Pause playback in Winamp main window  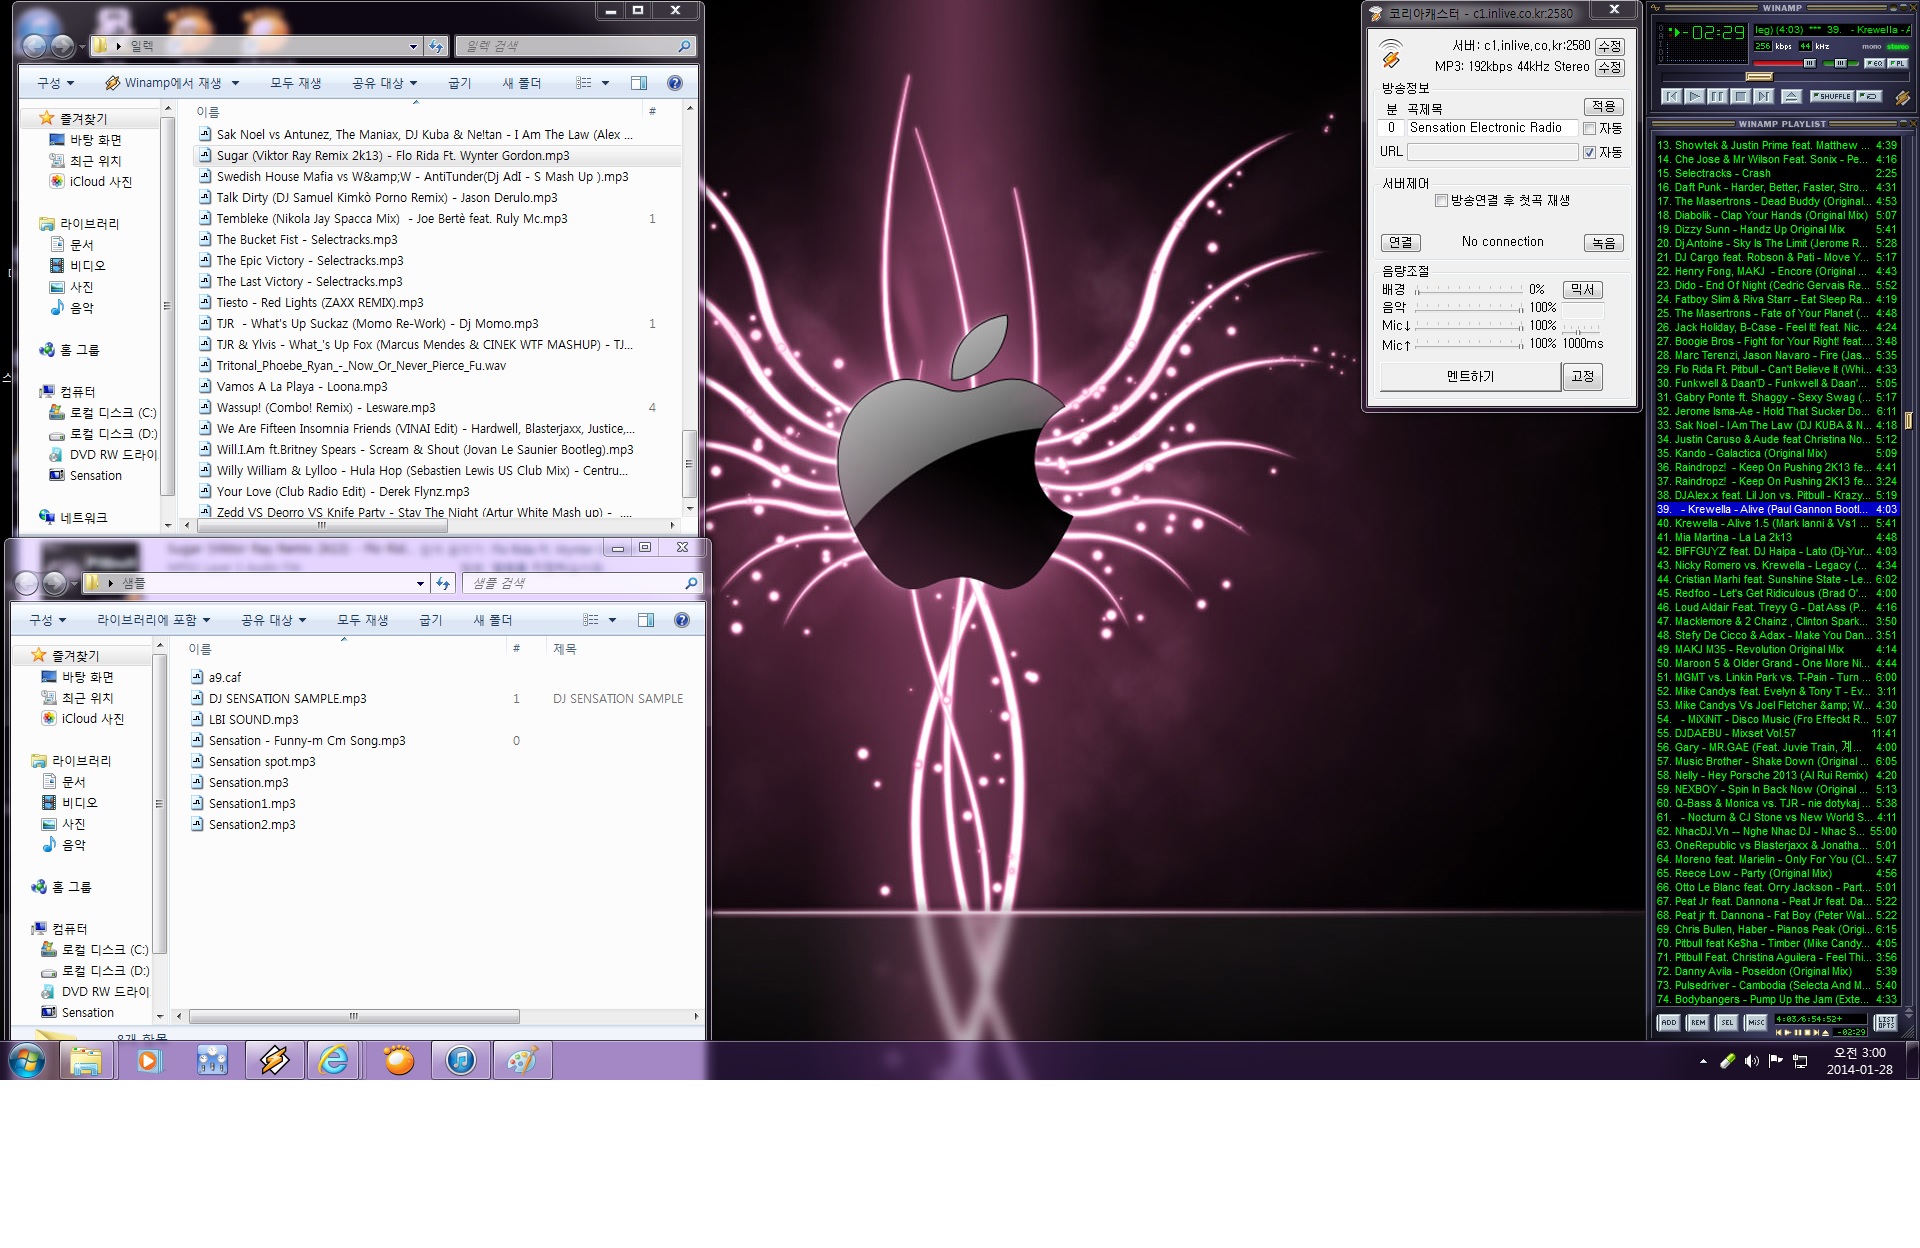pyautogui.click(x=1717, y=96)
